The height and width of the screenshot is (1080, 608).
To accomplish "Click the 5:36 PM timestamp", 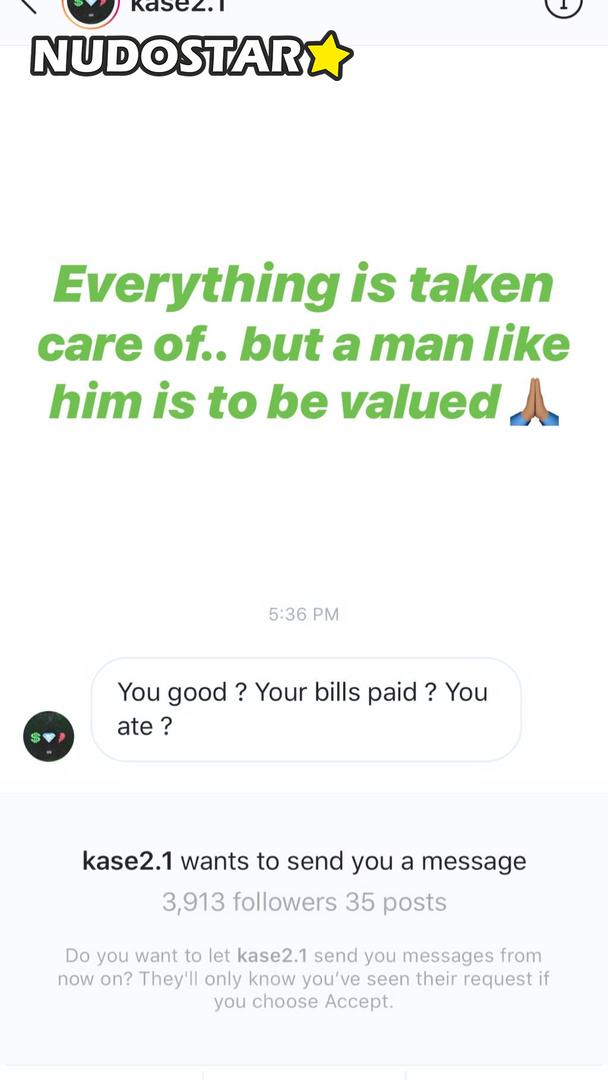I will 304,614.
